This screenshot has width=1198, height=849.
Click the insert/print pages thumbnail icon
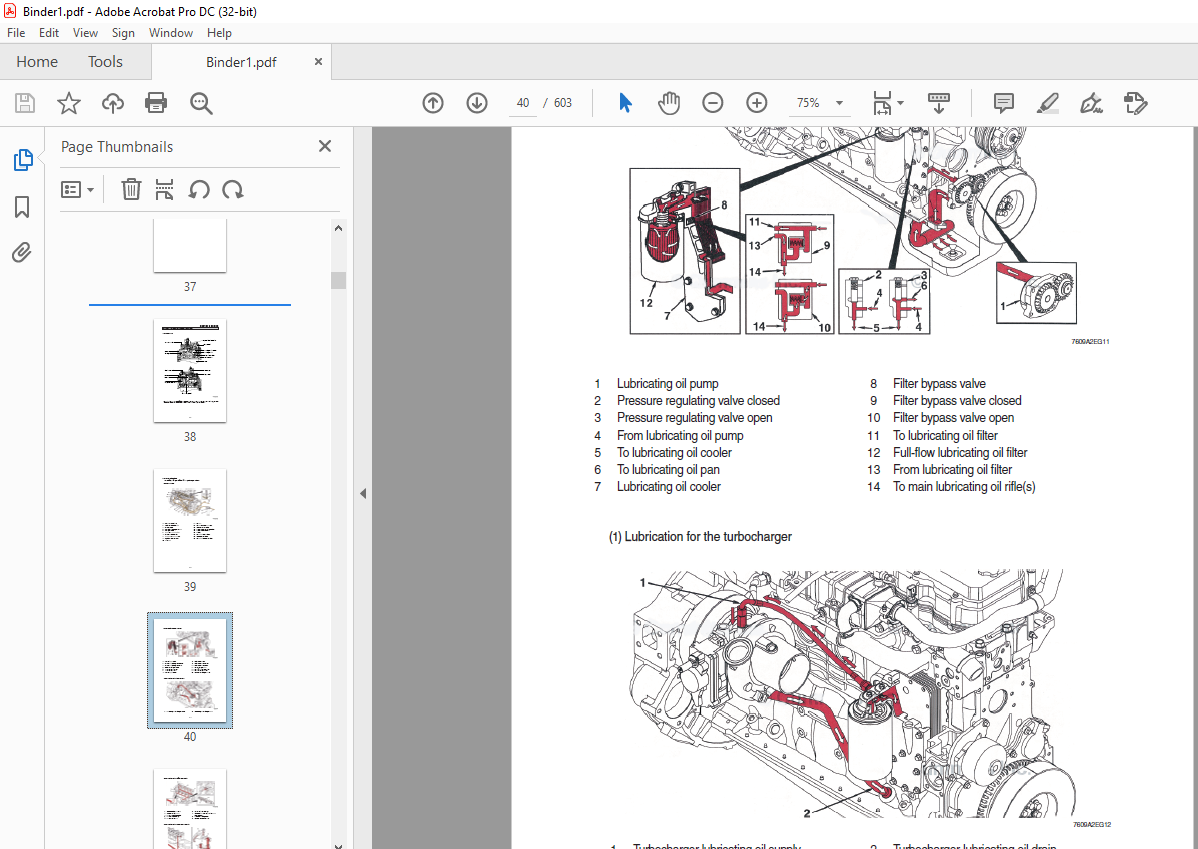[164, 190]
